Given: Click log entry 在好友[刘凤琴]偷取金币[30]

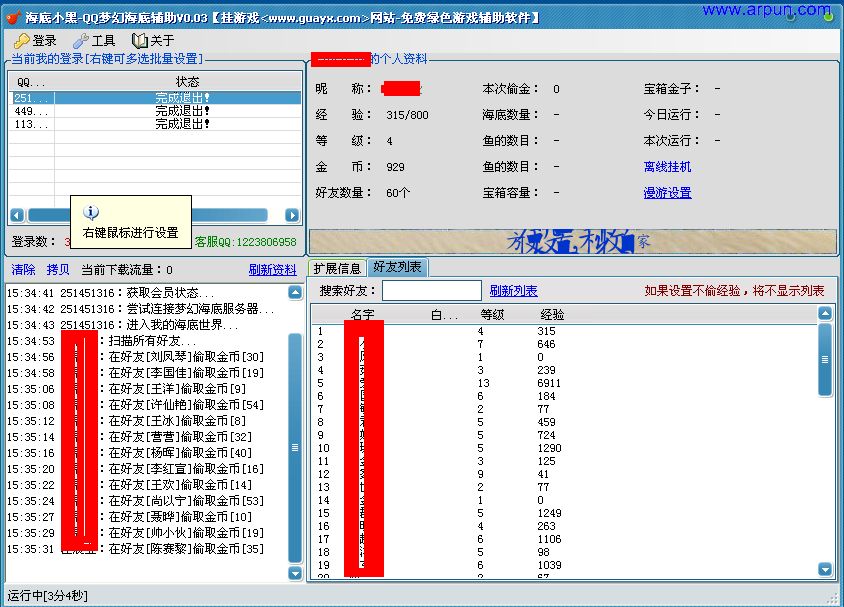Looking at the screenshot, I should click(186, 357).
